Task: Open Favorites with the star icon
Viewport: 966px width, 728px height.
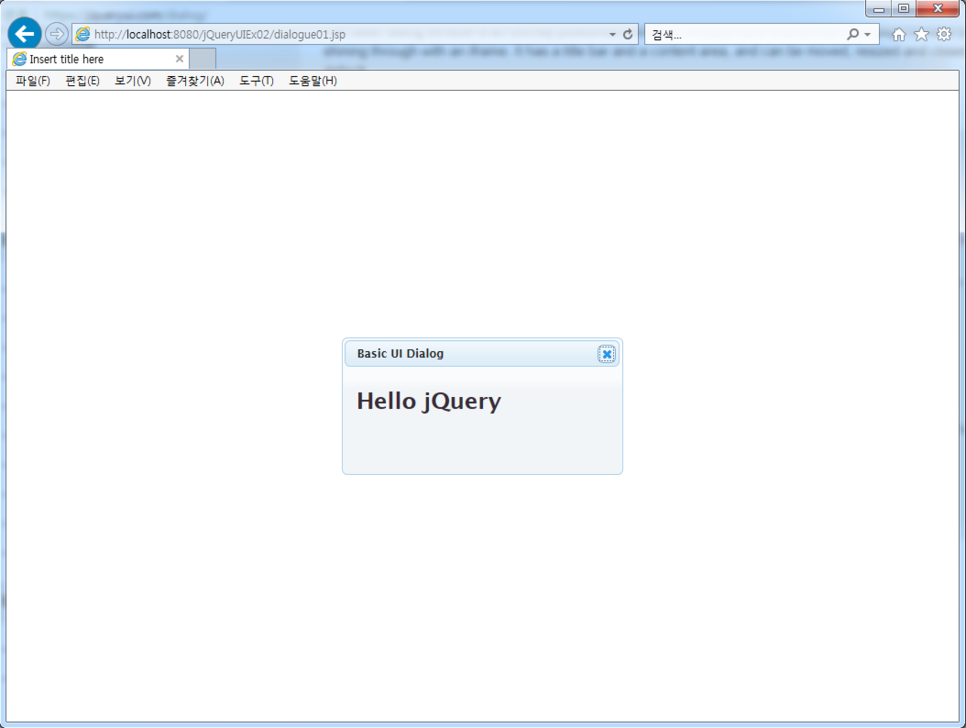Action: (922, 34)
